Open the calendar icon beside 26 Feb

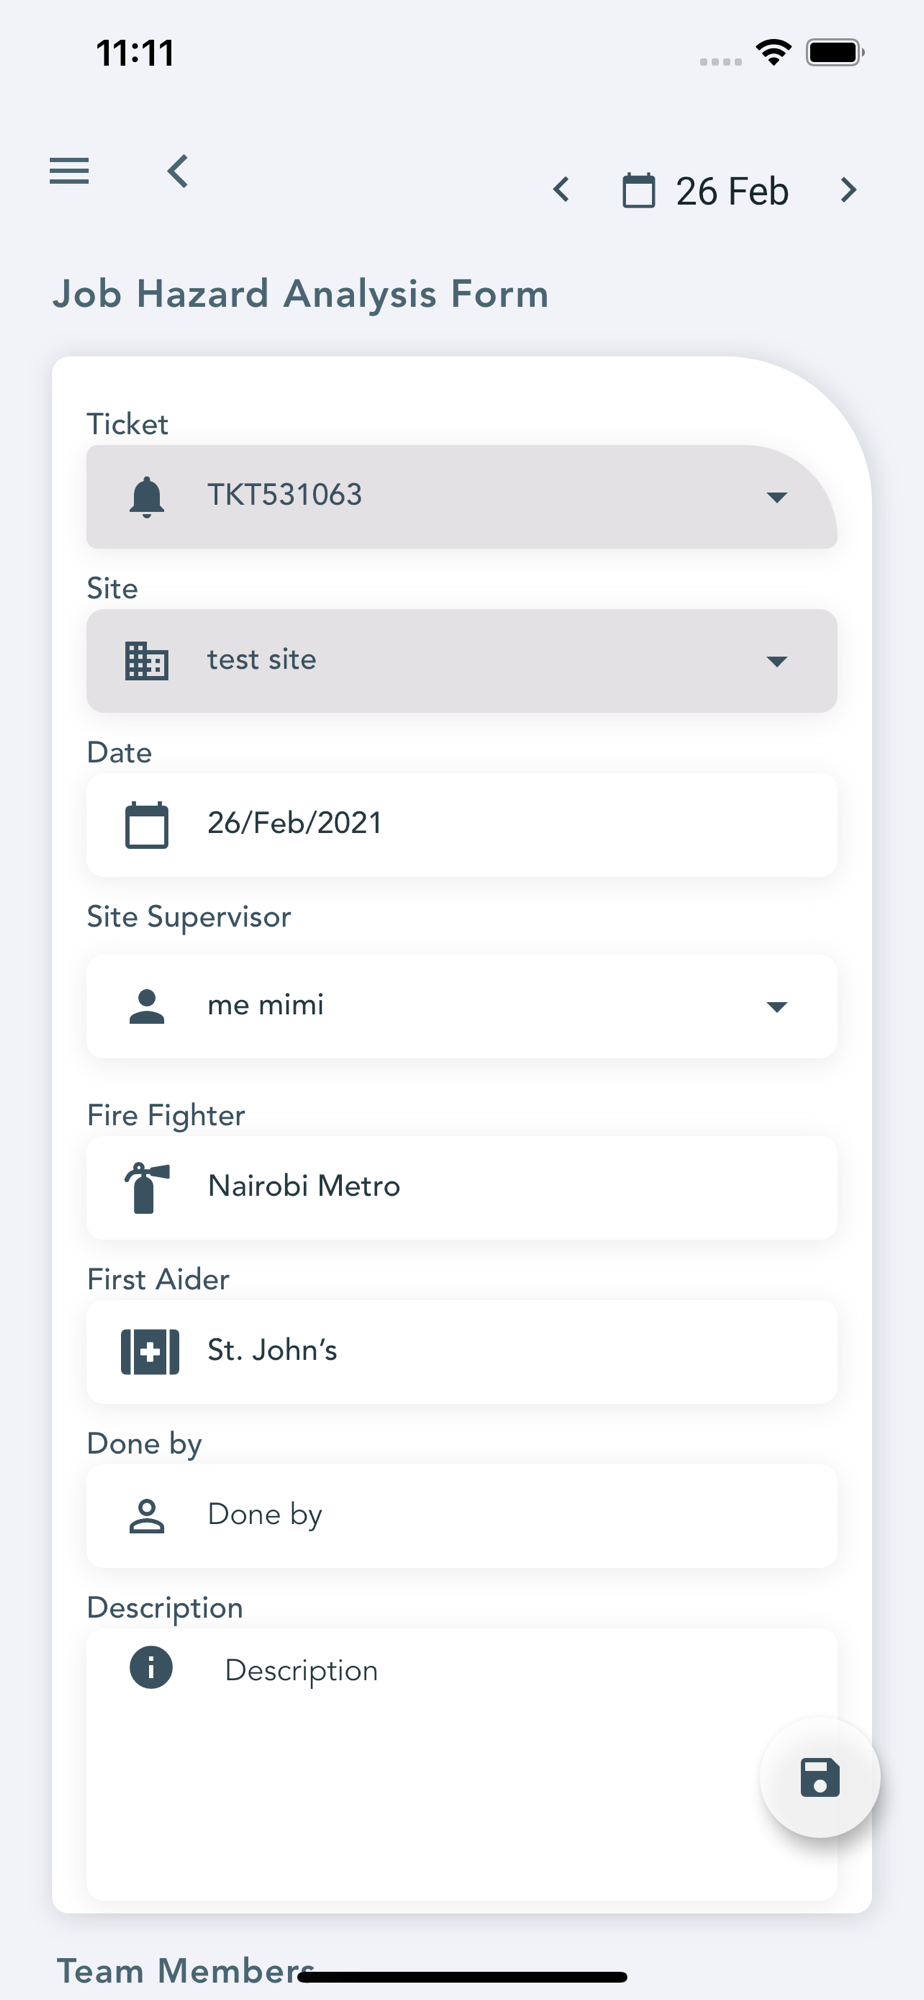coord(639,190)
